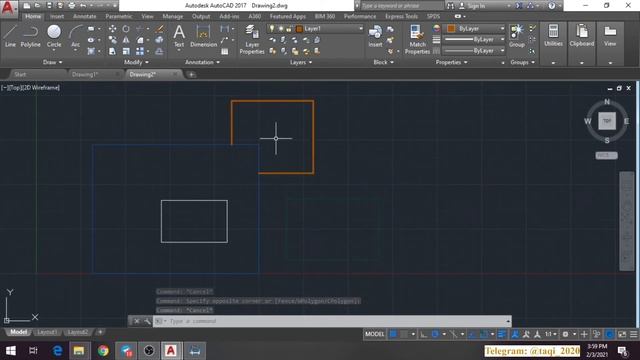Toggle snap mode in status bar
The image size is (640, 360).
[x=404, y=334]
